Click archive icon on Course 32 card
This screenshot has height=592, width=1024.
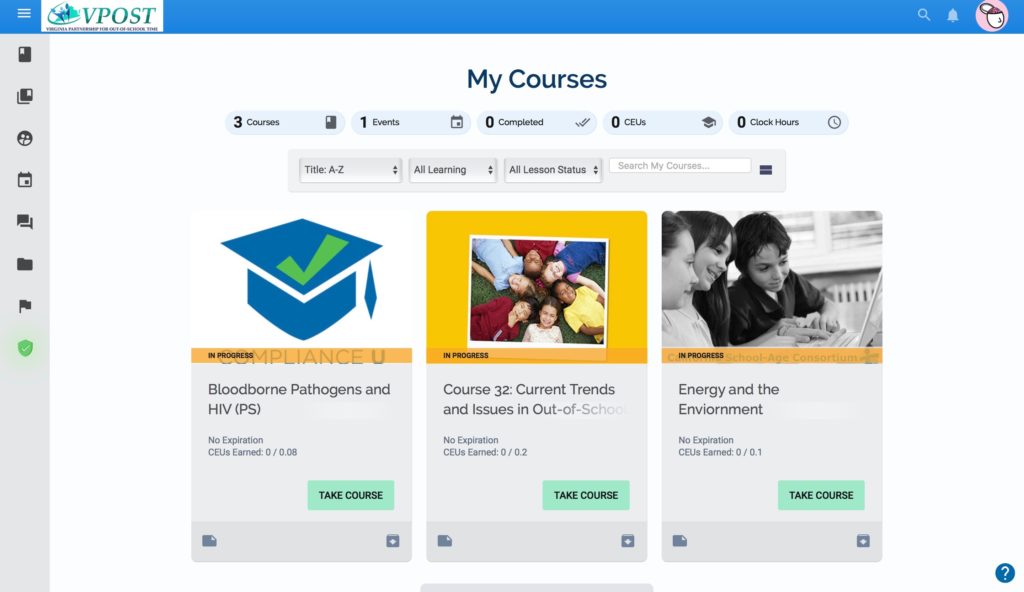[628, 540]
